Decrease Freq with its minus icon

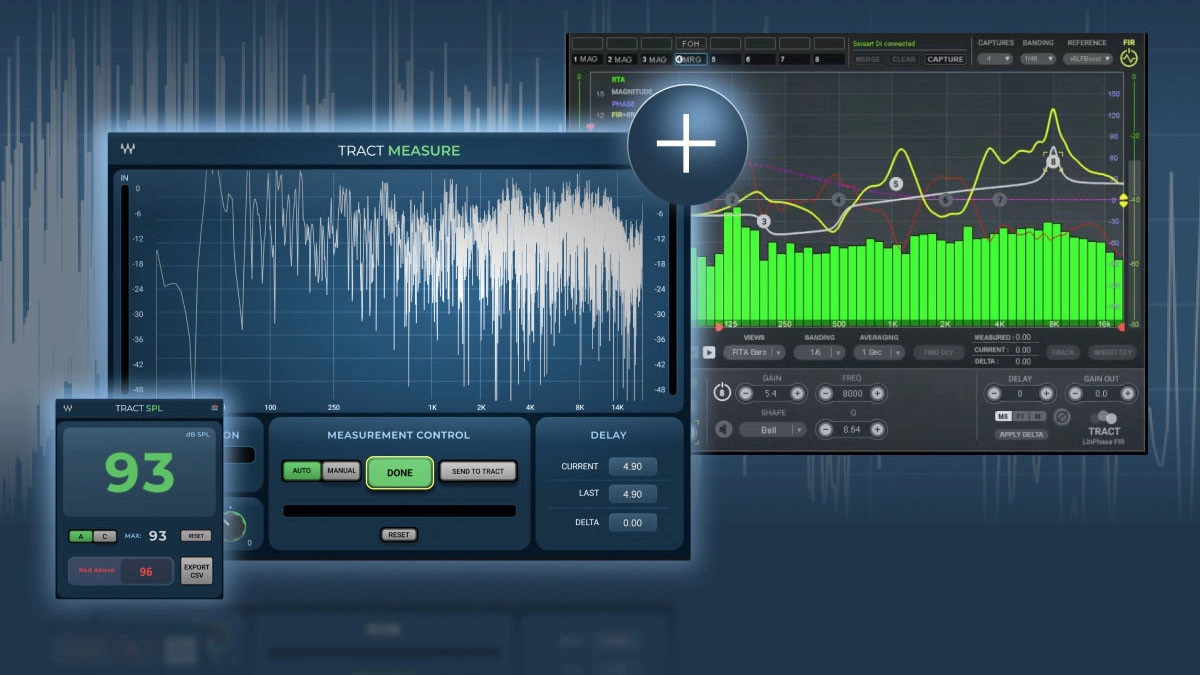pyautogui.click(x=826, y=394)
